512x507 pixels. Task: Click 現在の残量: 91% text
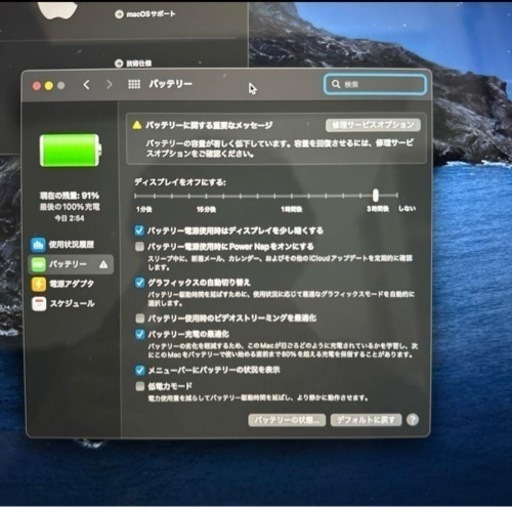point(70,195)
